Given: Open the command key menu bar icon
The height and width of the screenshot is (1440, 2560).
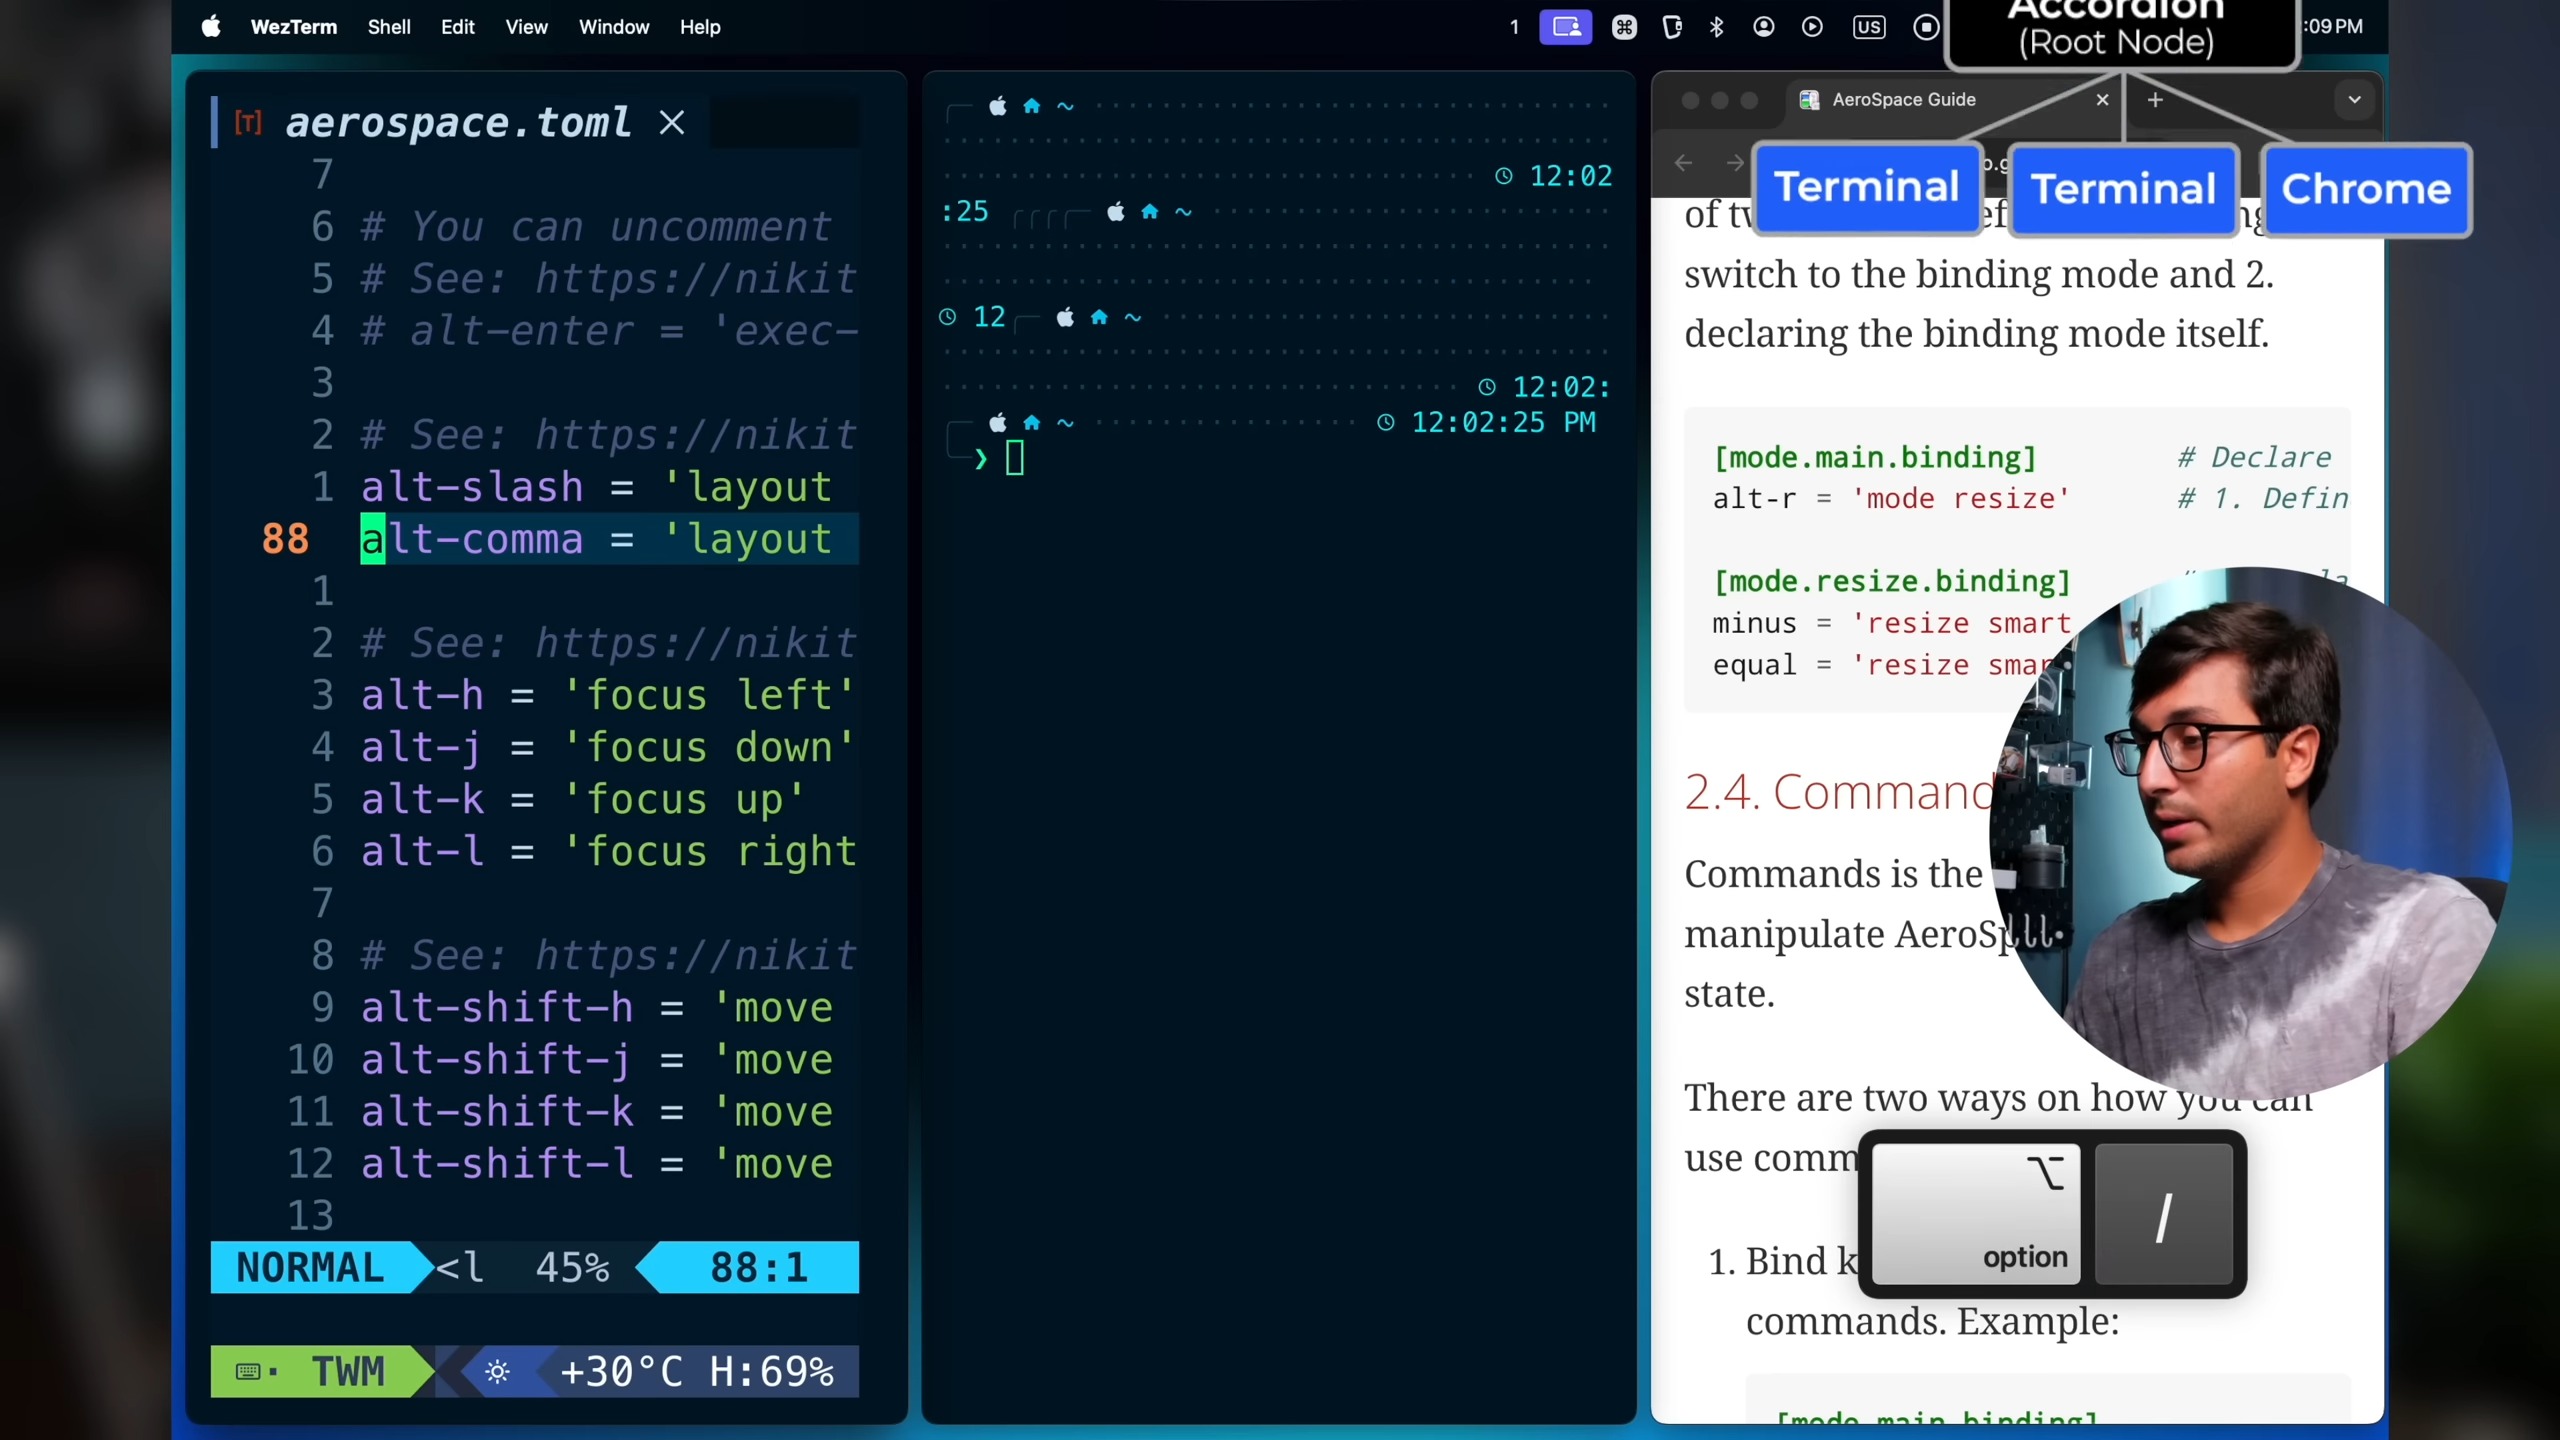Looking at the screenshot, I should pos(1624,27).
